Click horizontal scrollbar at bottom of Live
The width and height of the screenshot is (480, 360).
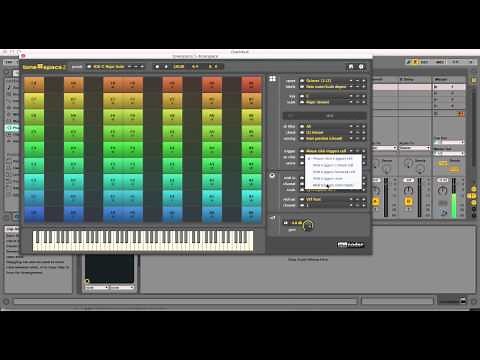[x=185, y=301]
